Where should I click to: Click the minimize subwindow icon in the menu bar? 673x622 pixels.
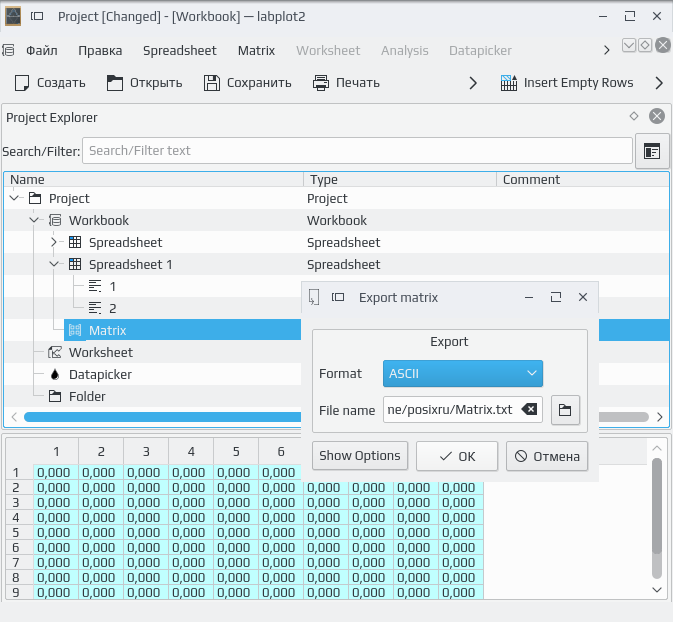coord(629,45)
